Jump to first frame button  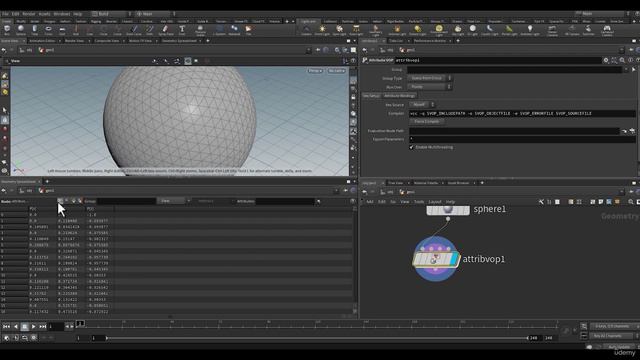coord(6,327)
